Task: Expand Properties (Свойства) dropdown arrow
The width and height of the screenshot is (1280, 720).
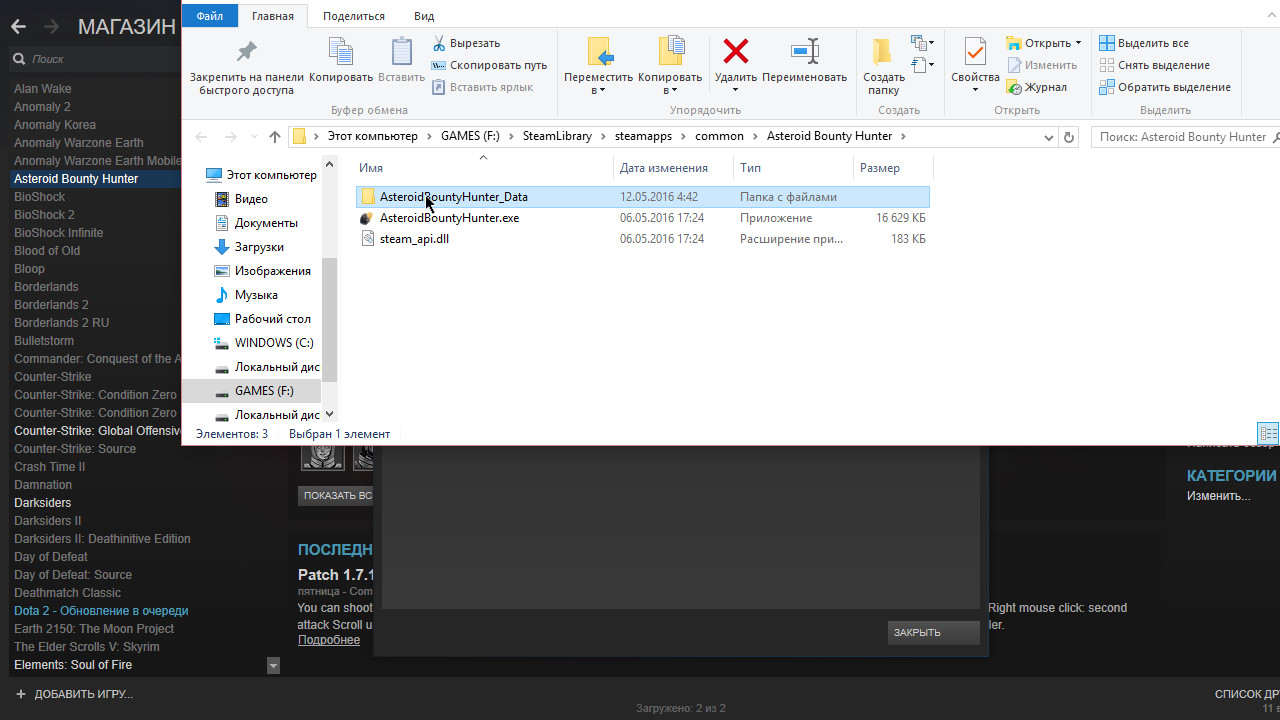Action: pyautogui.click(x=975, y=90)
